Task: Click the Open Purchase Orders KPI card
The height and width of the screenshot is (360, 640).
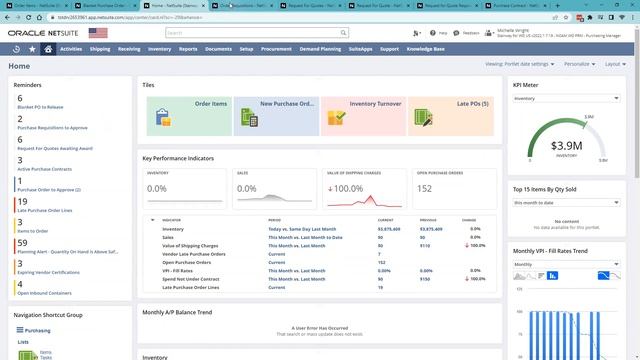Action: coord(454,189)
